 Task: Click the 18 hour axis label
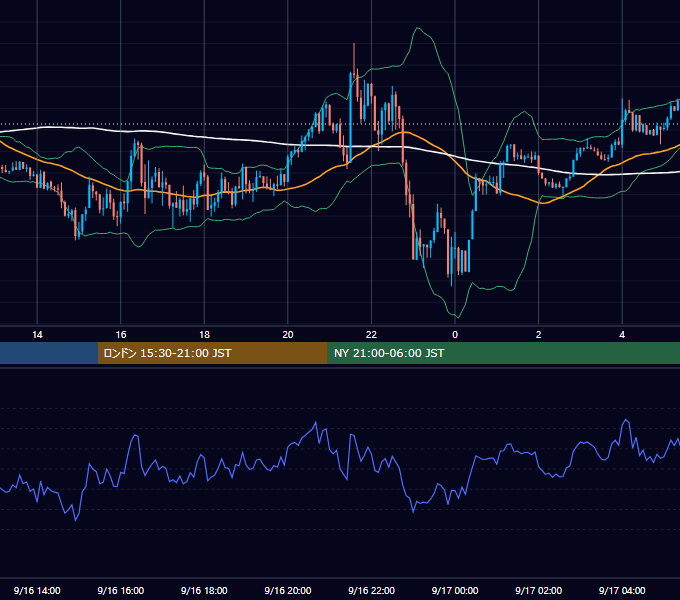[x=204, y=335]
